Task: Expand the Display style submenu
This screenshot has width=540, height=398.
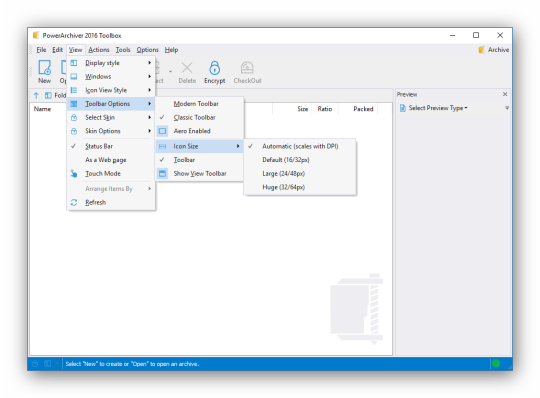Action: click(x=111, y=63)
